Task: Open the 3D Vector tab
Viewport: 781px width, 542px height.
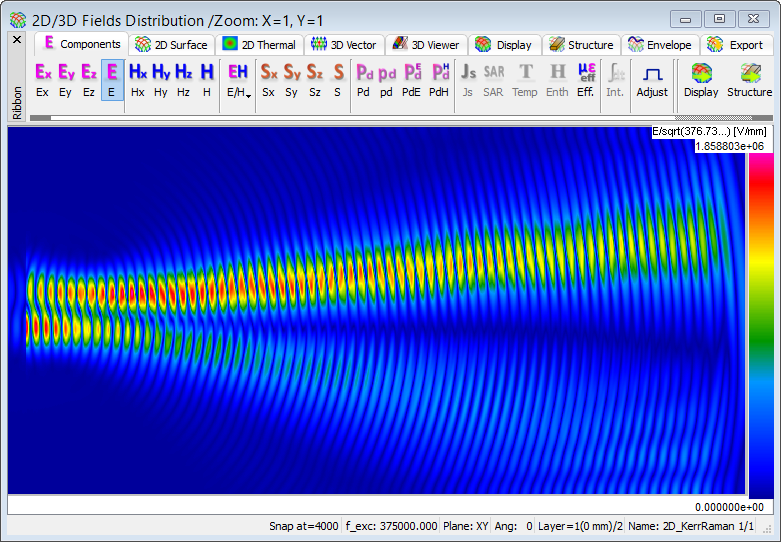Action: pyautogui.click(x=342, y=45)
